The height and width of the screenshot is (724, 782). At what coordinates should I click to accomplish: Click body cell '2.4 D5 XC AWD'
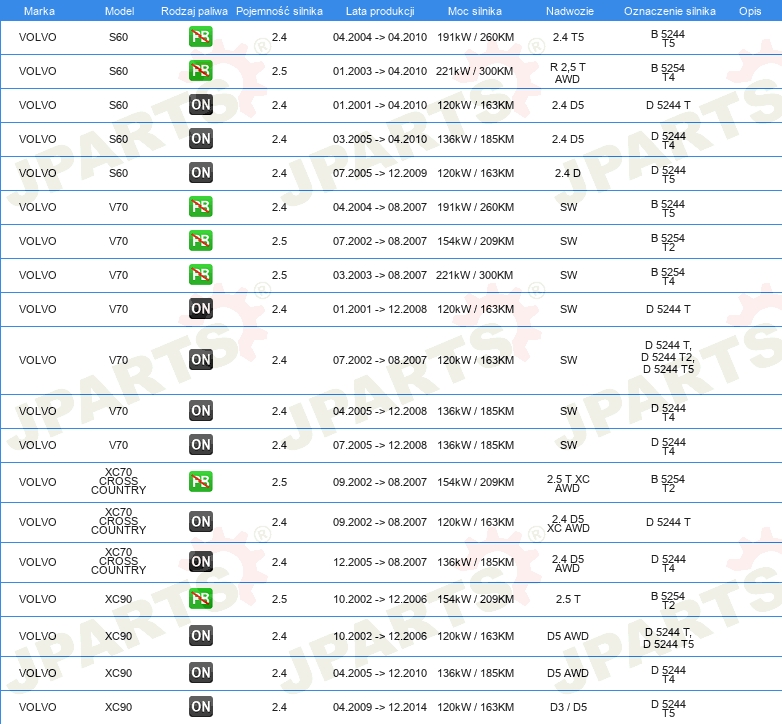[568, 523]
